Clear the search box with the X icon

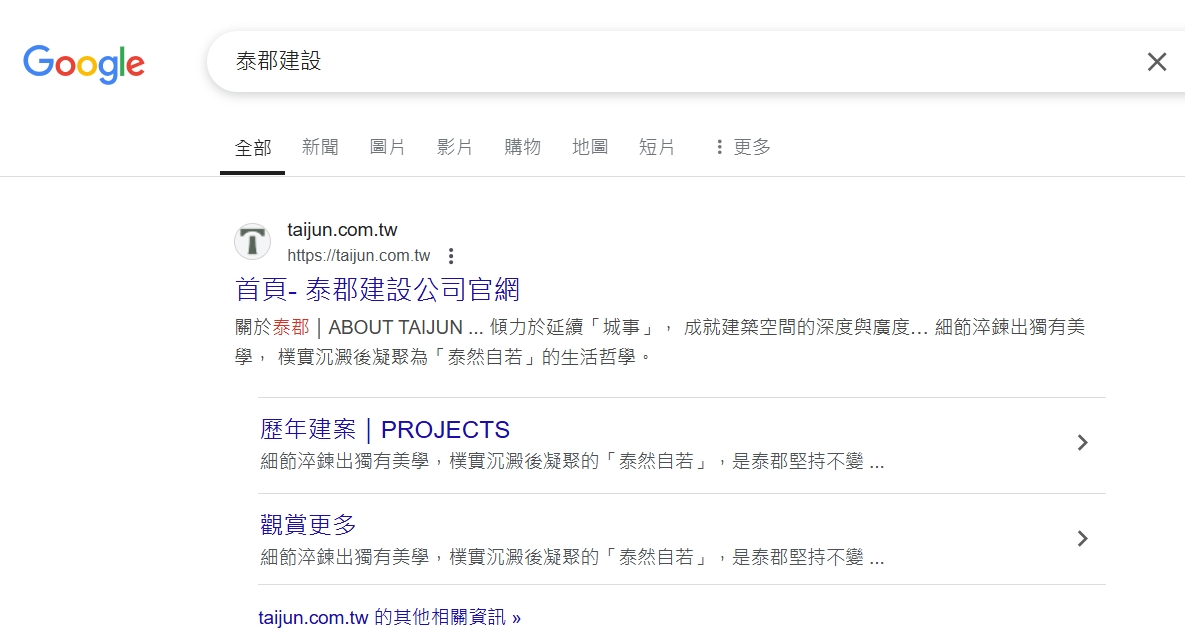1156,62
